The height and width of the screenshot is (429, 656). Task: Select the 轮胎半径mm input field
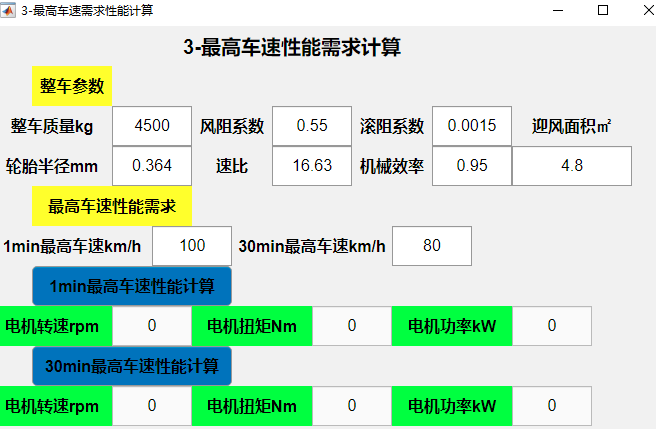[152, 166]
